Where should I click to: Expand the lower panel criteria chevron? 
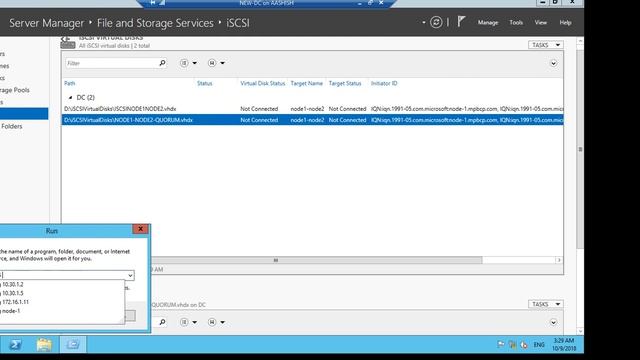553,322
